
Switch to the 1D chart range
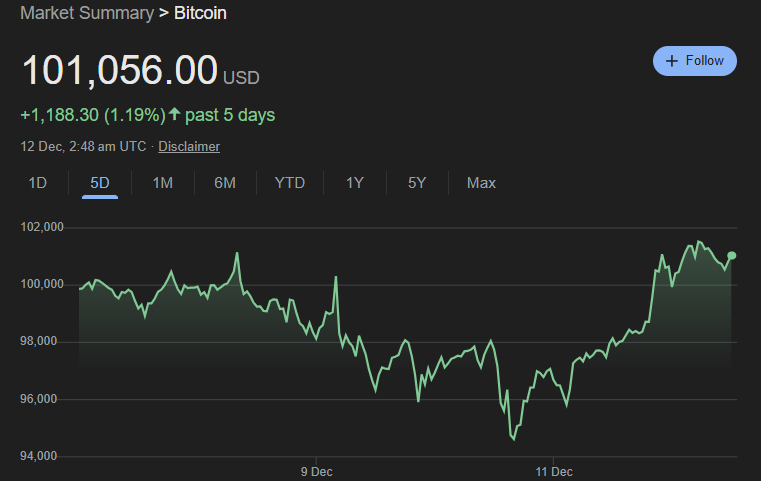pos(37,183)
